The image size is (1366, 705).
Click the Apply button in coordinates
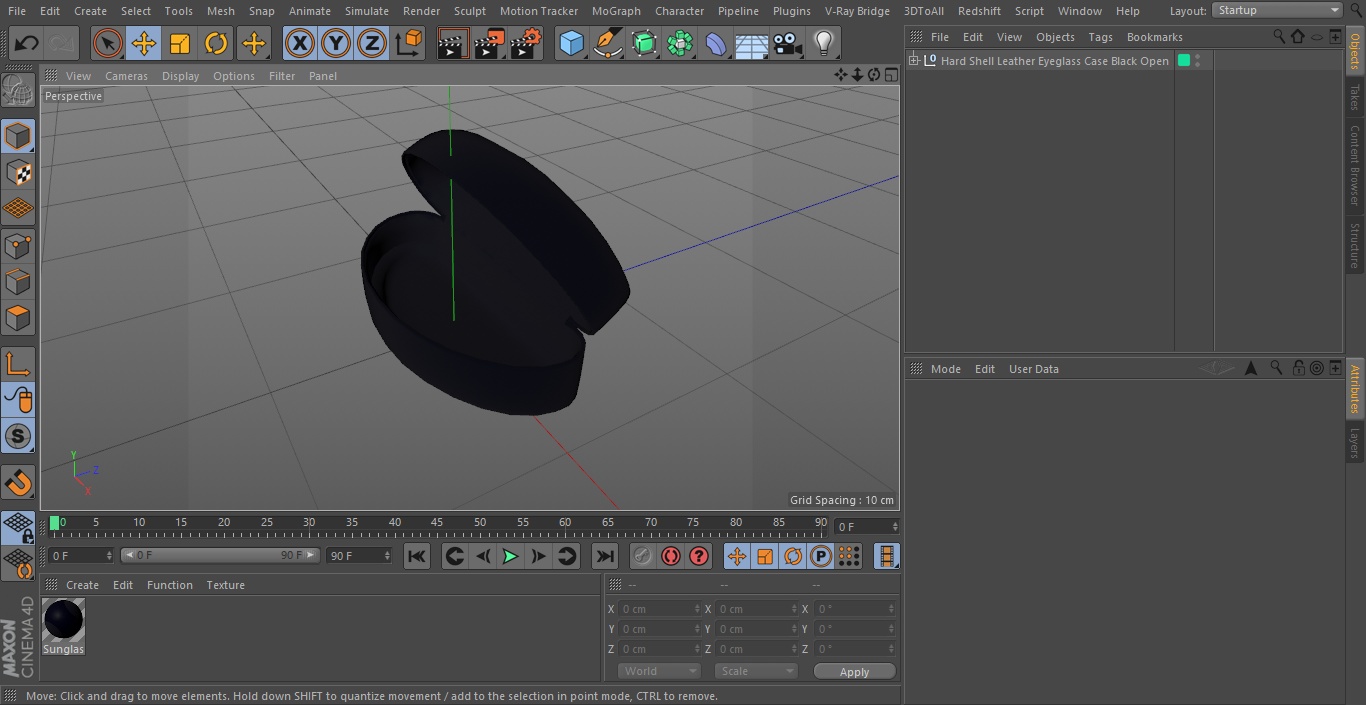pos(854,672)
